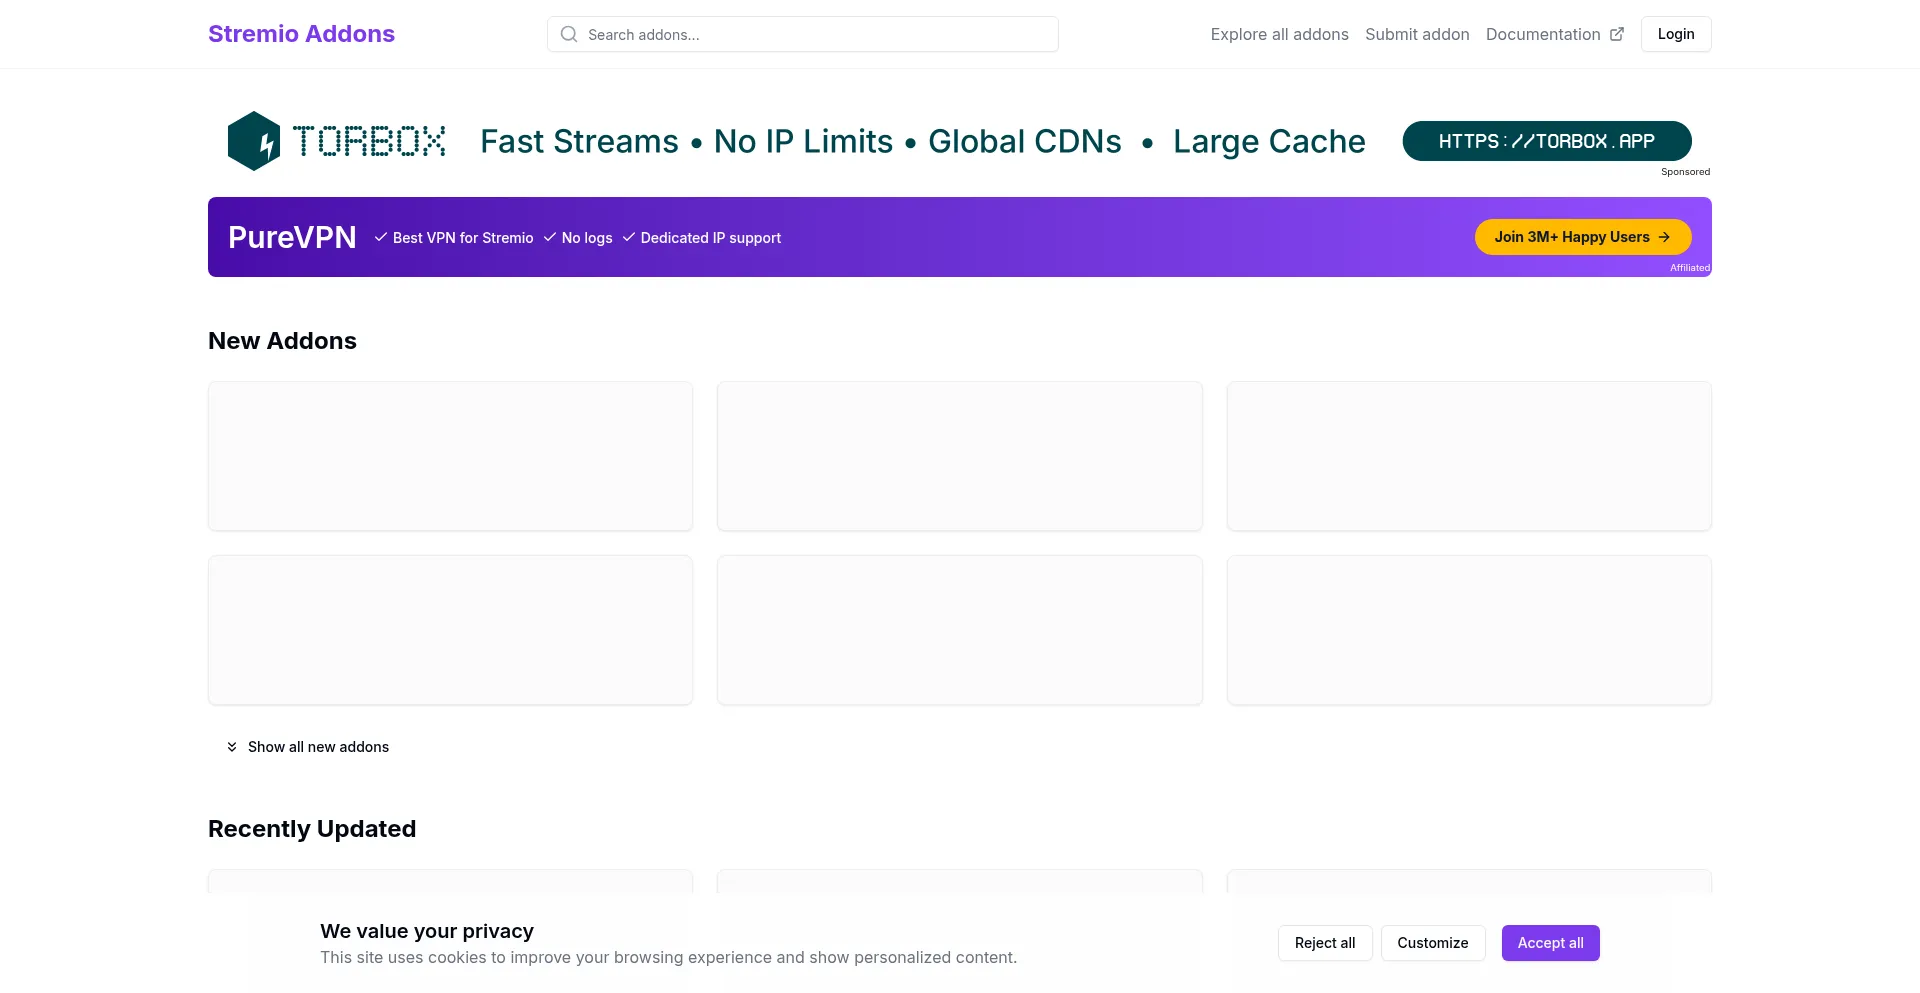Open the Stremio Addons home logo
The width and height of the screenshot is (1920, 993).
[301, 34]
